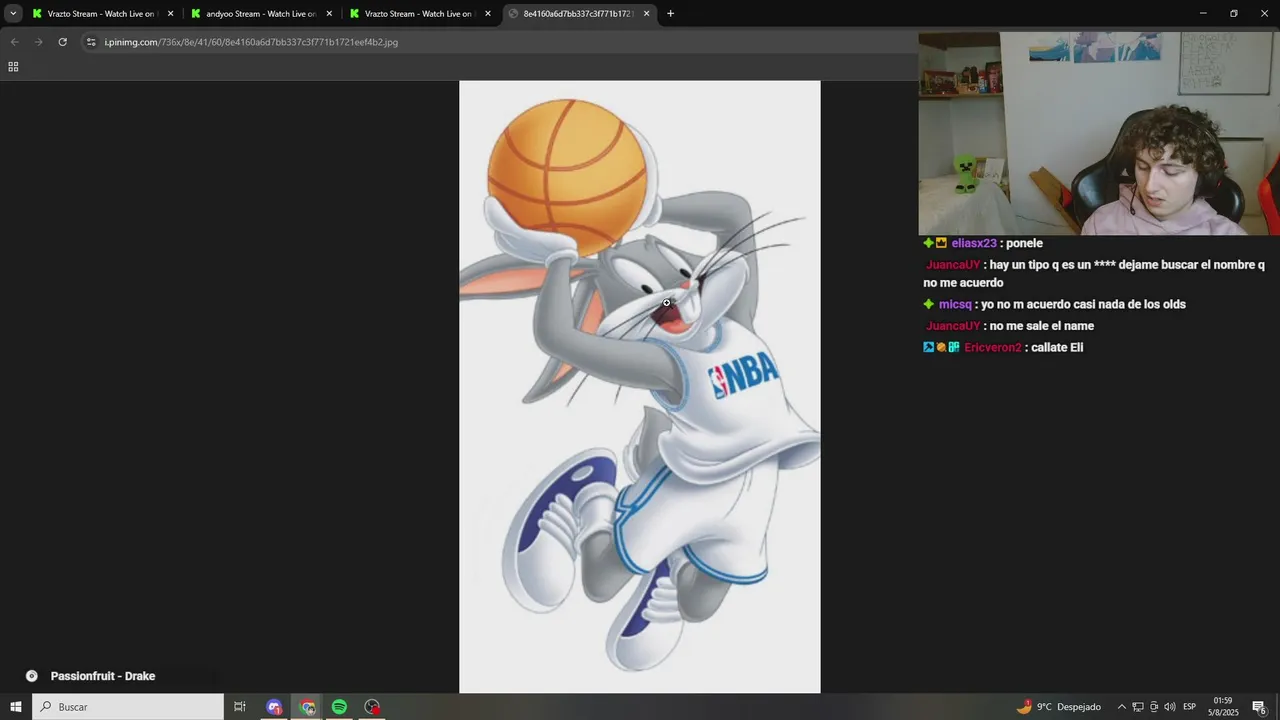Image resolution: width=1280 pixels, height=720 pixels.
Task: Open the purple app with notification badge
Action: click(x=274, y=707)
